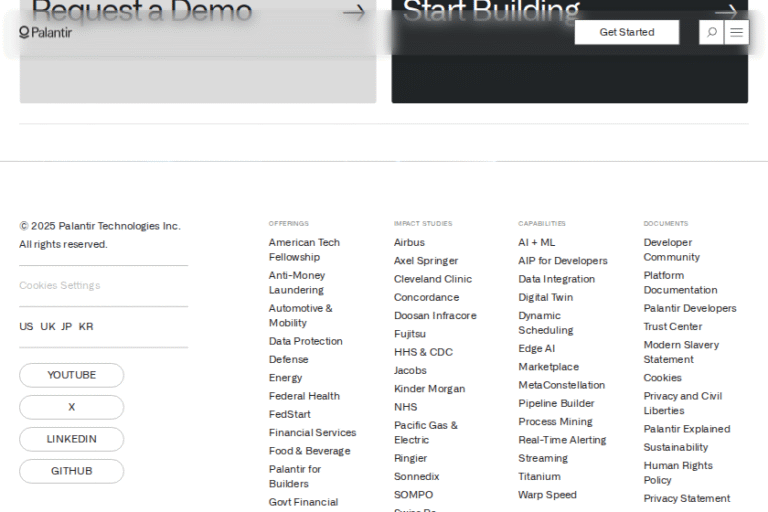The height and width of the screenshot is (512, 768).
Task: Open Cookies Settings link
Action: click(60, 285)
